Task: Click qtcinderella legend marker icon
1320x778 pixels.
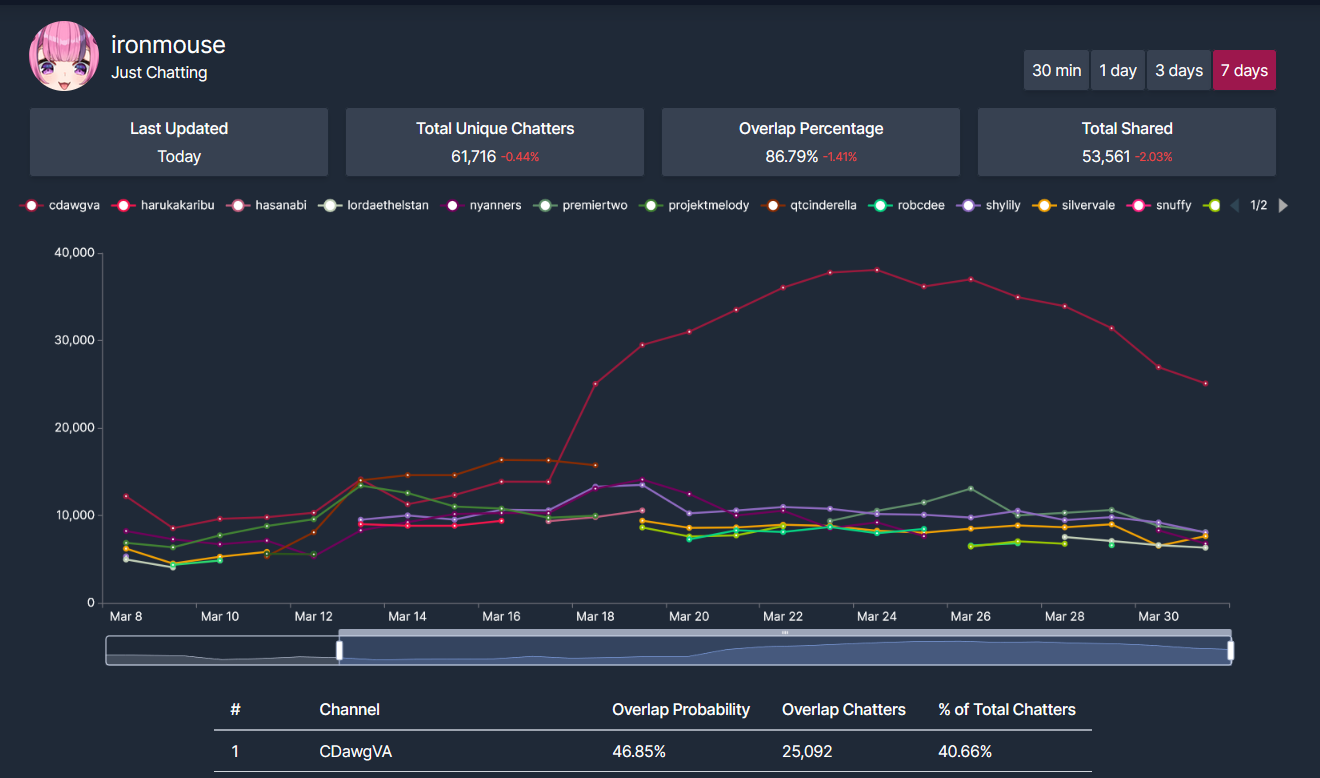Action: point(772,205)
